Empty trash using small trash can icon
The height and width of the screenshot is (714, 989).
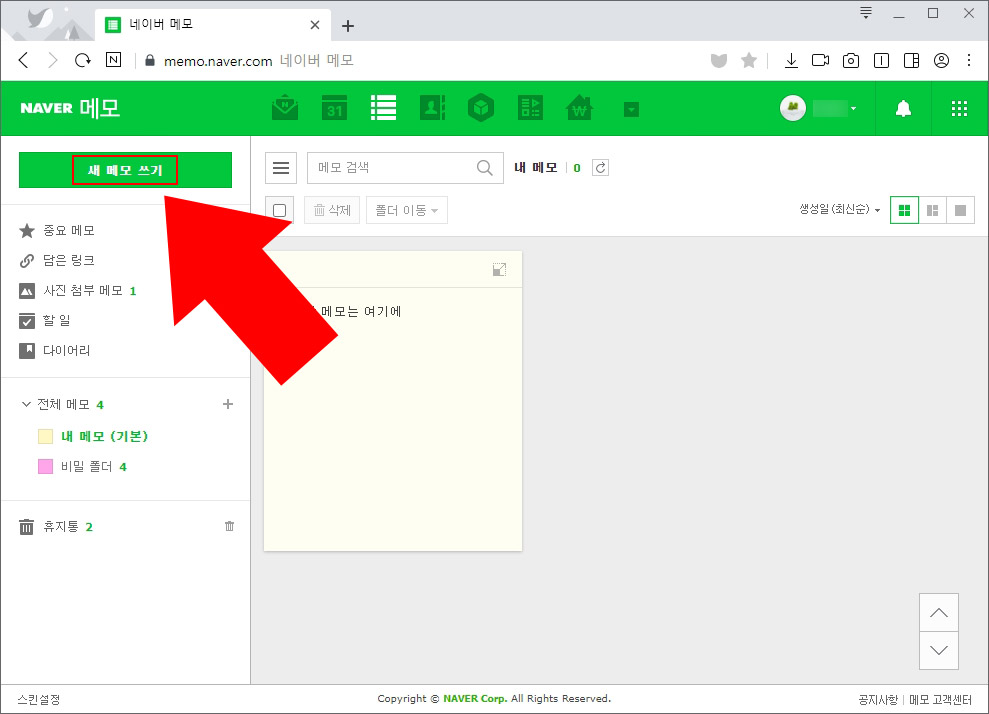pyautogui.click(x=230, y=526)
